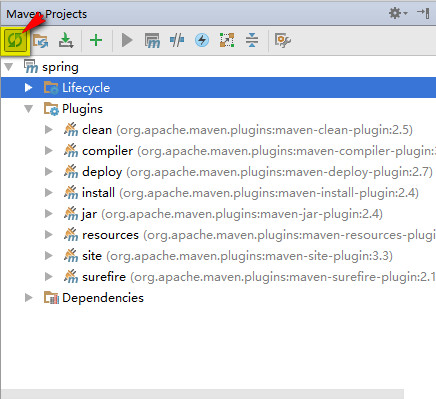Select the spring project row
Viewport: 436px width, 399px height.
tap(218, 67)
